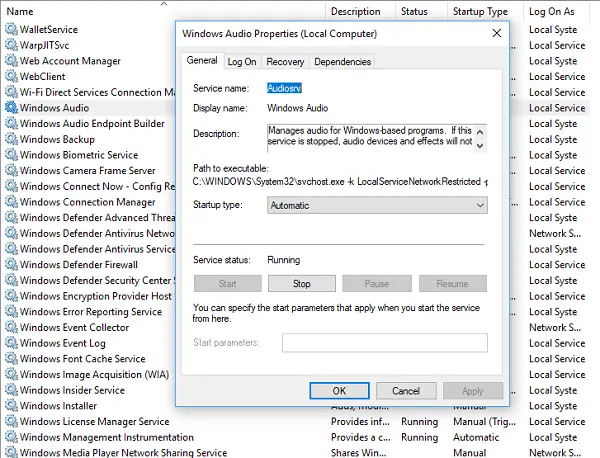The width and height of the screenshot is (600, 458).
Task: Click the Pause service button
Action: [x=377, y=284]
